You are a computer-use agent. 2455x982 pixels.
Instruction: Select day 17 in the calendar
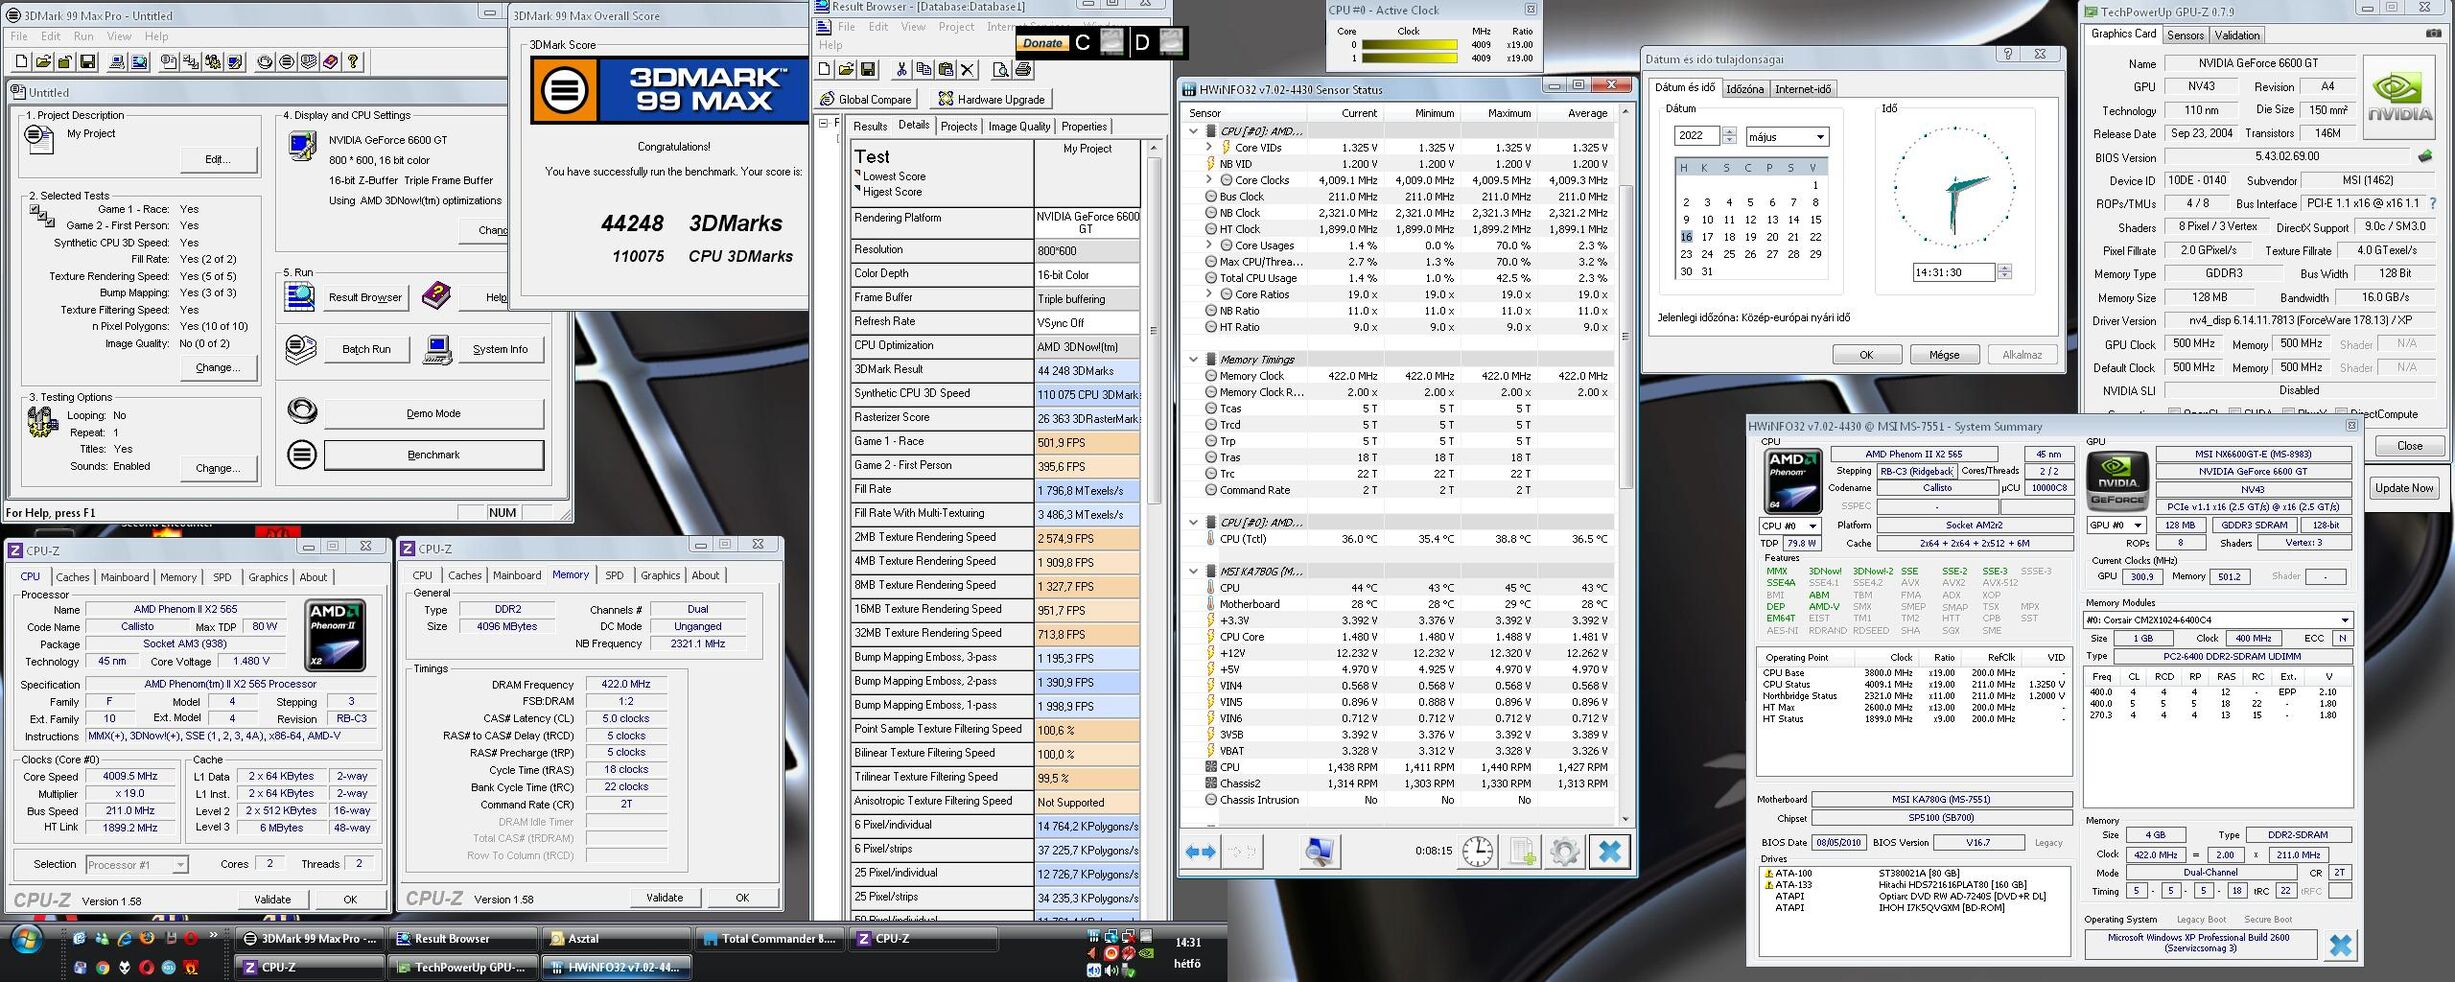click(x=1707, y=237)
